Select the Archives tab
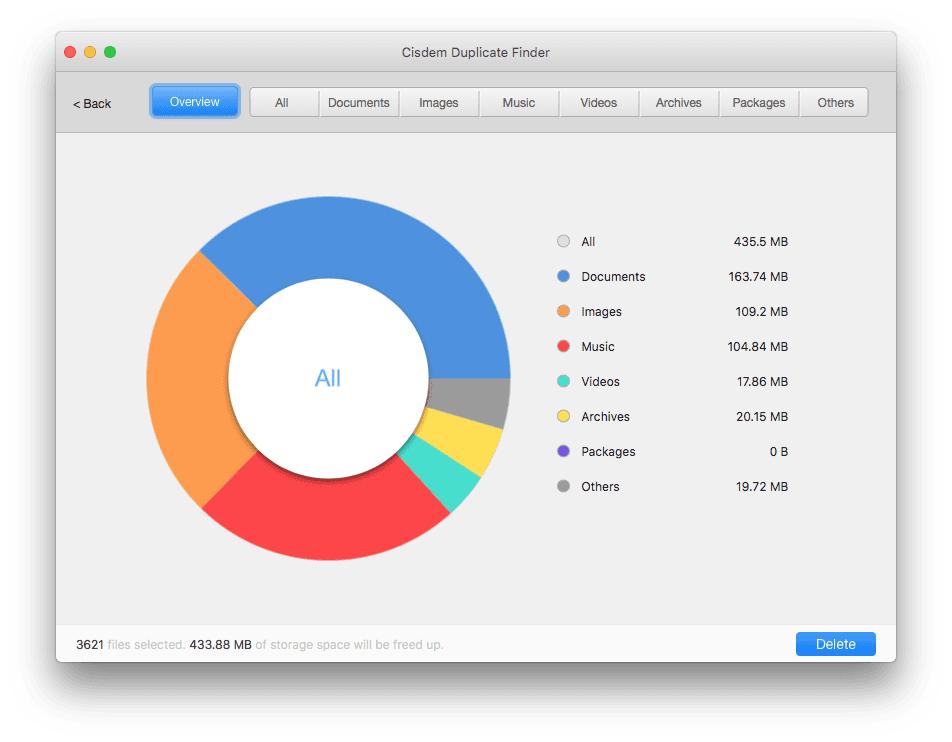This screenshot has width=952, height=742. [x=679, y=103]
